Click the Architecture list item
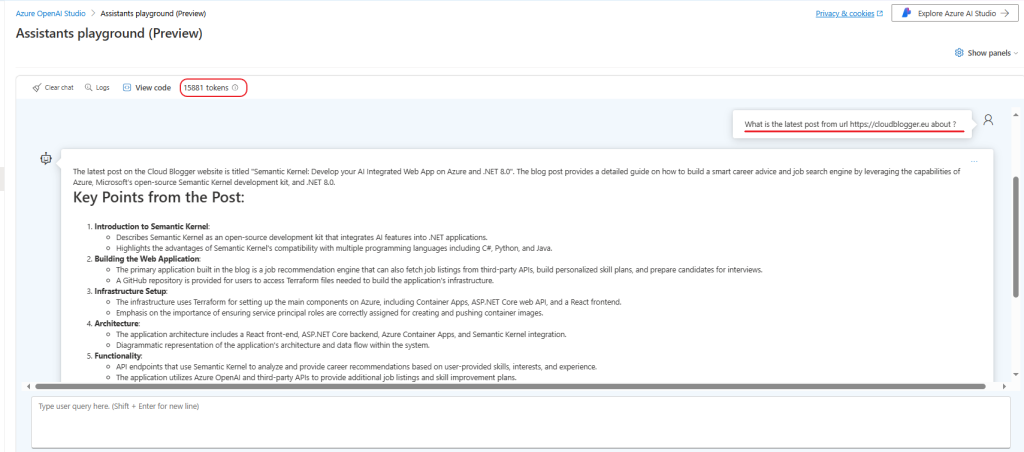The height and width of the screenshot is (452, 1024). (x=116, y=323)
